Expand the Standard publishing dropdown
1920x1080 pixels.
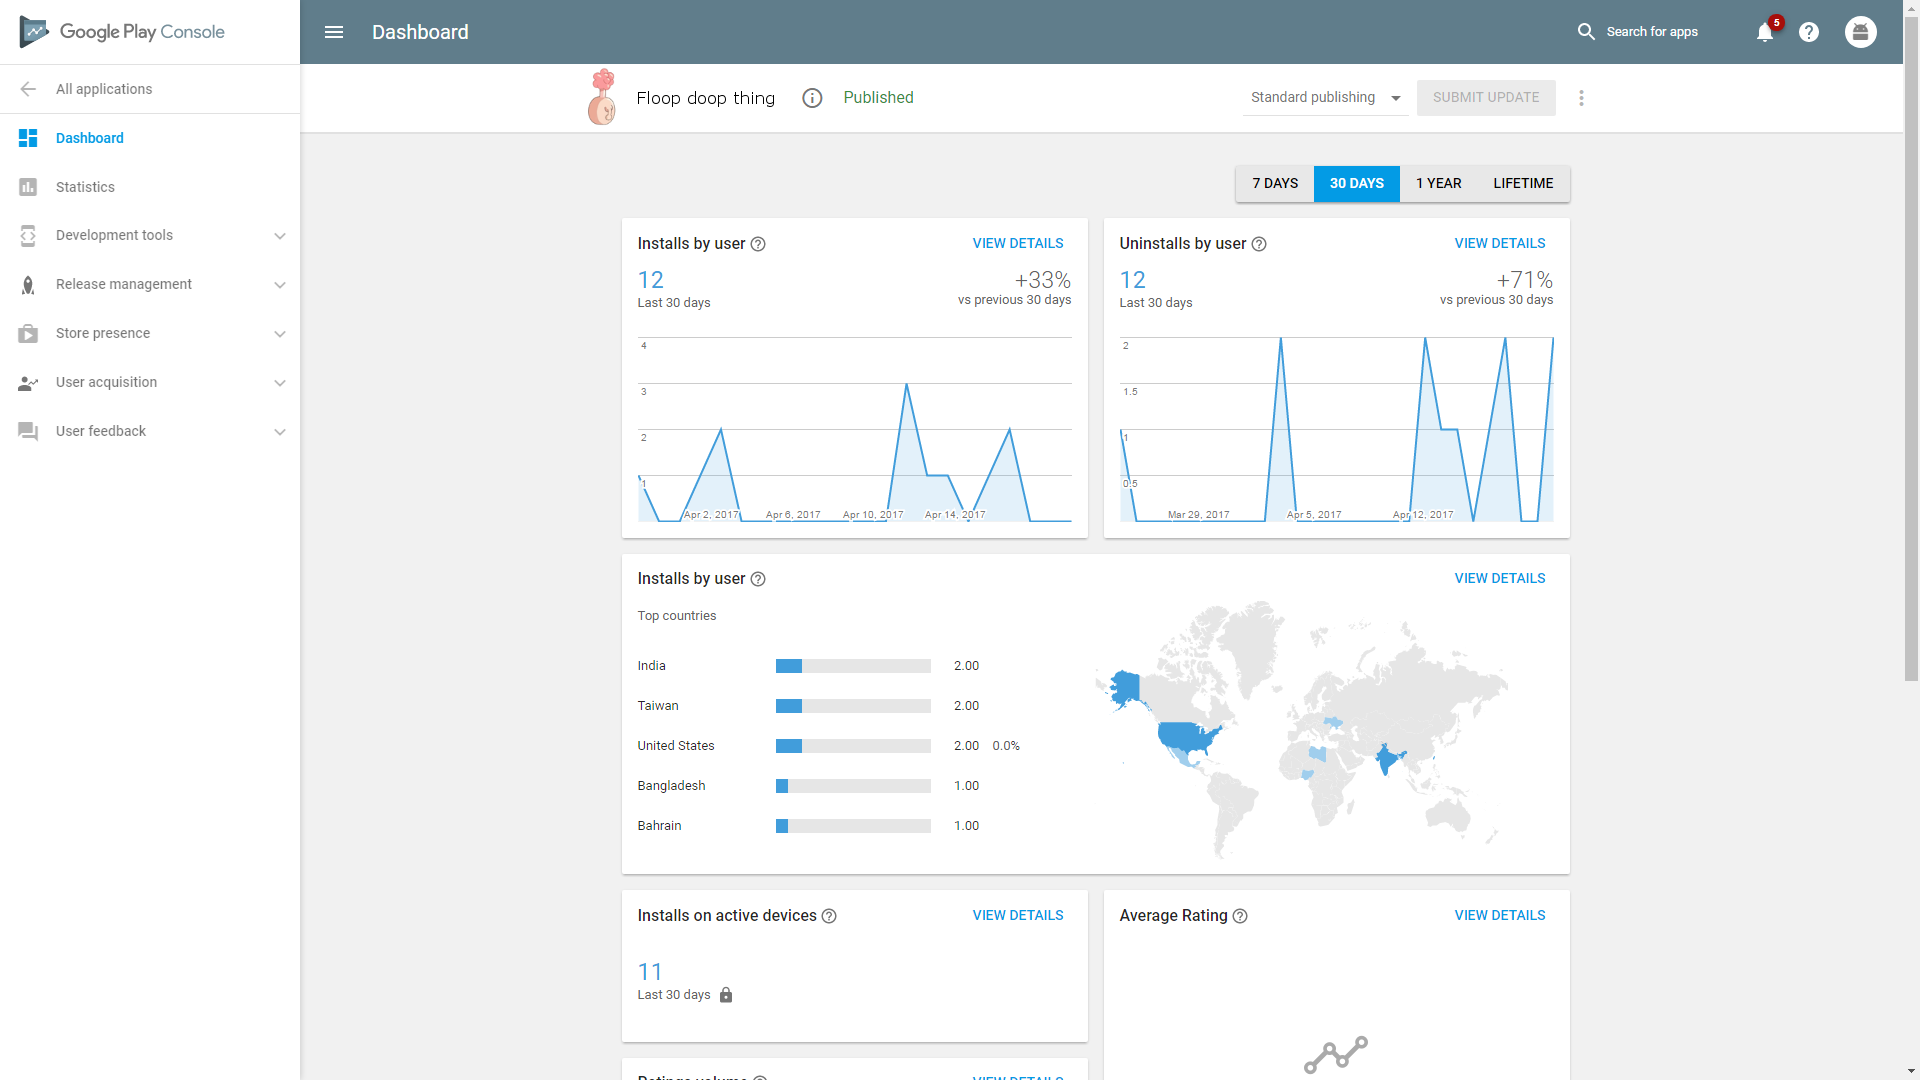tap(1393, 98)
